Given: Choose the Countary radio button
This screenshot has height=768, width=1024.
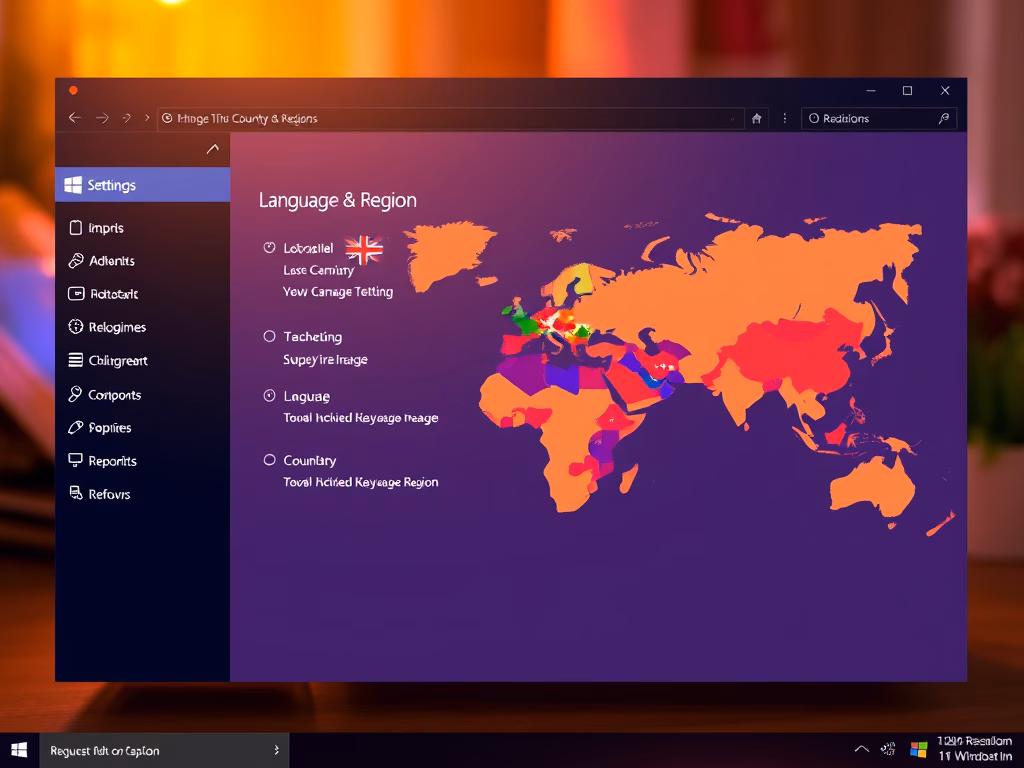Looking at the screenshot, I should click(x=269, y=460).
